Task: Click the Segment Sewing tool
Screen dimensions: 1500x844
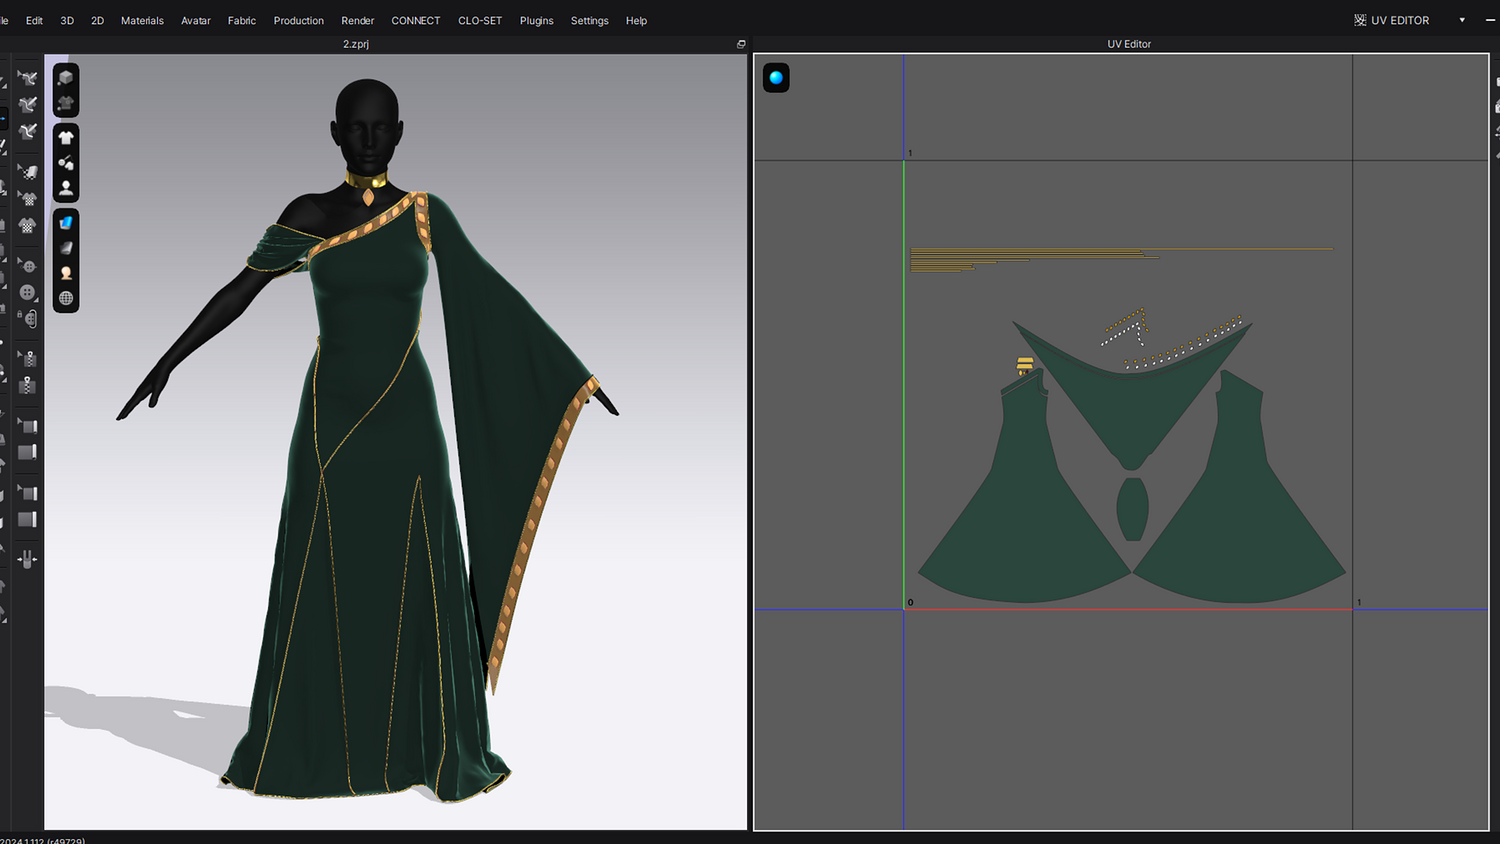Action: tap(28, 105)
